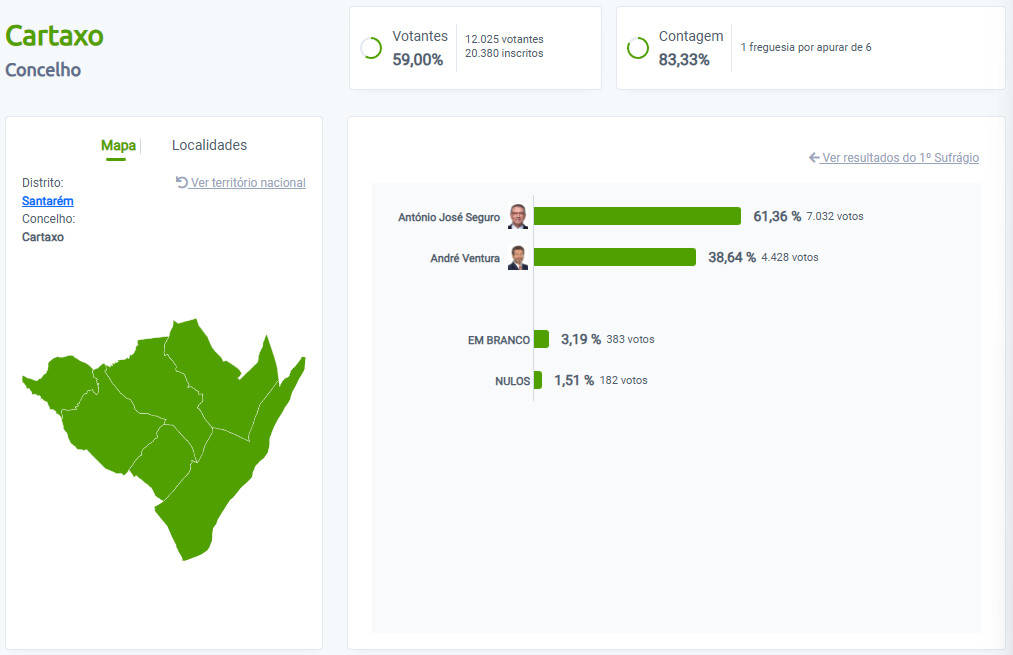Click the green bar for António José Seguro
The width and height of the screenshot is (1013, 655).
(x=637, y=216)
